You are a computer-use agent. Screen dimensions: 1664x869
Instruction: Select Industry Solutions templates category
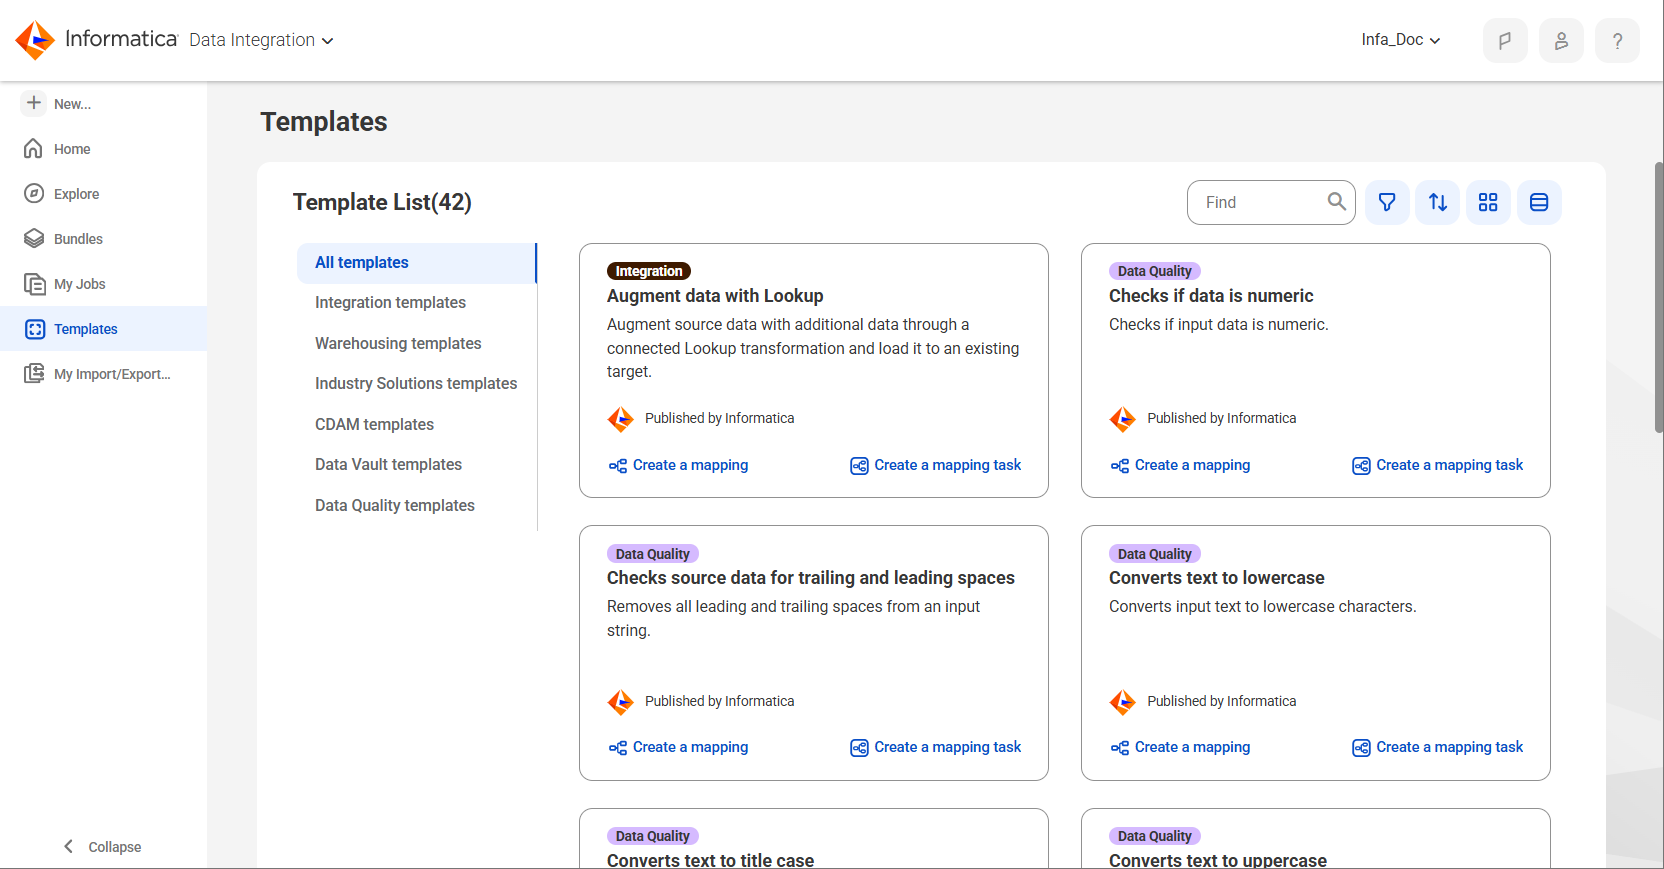[416, 384]
